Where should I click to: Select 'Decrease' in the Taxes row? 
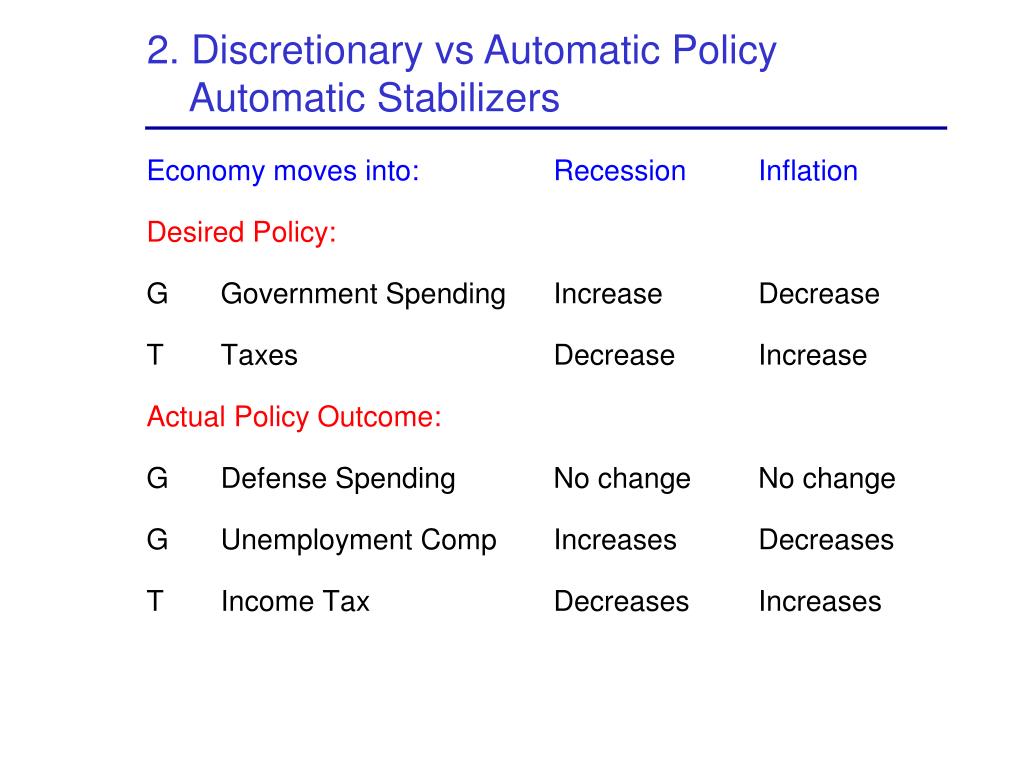click(615, 356)
